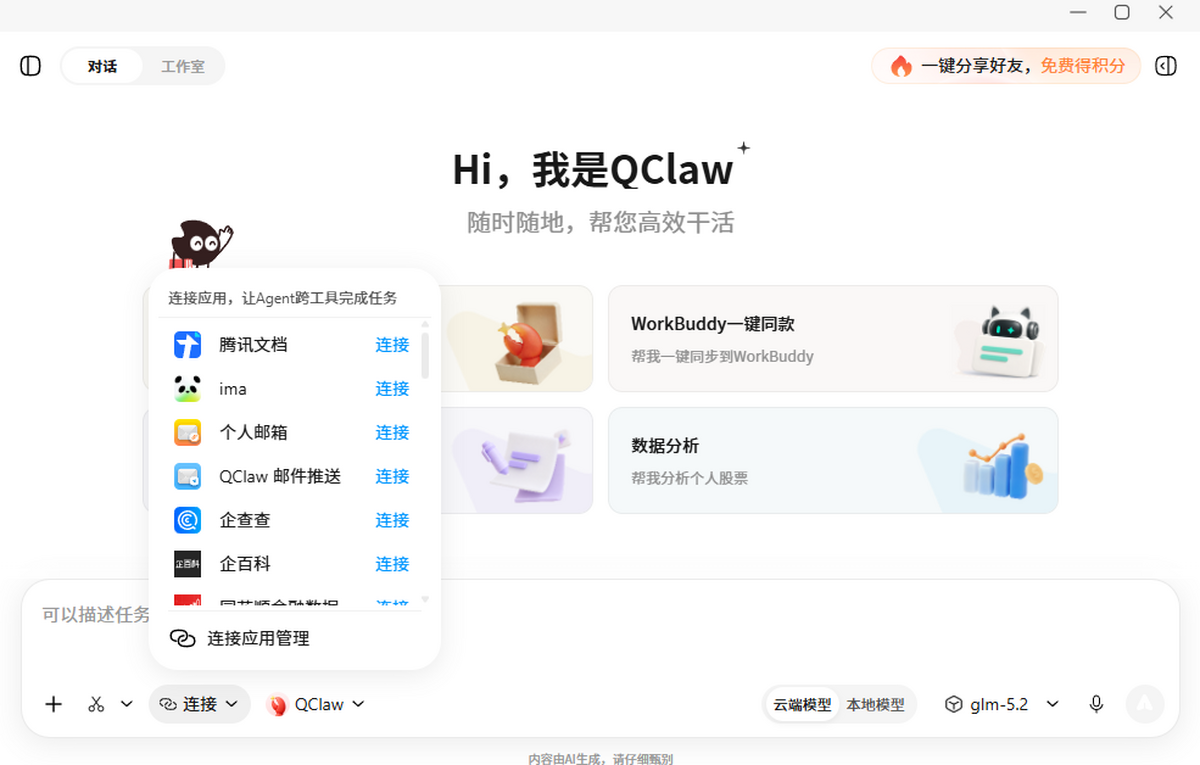Image resolution: width=1200 pixels, height=765 pixels.
Task: Connect 个人邮箱 via its 连接 link
Action: click(x=392, y=433)
